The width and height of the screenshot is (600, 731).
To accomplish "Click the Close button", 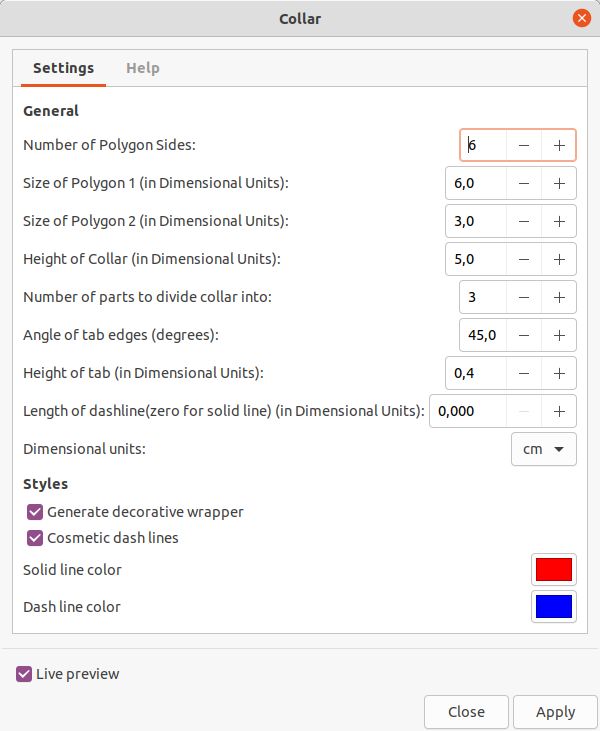I will (466, 712).
